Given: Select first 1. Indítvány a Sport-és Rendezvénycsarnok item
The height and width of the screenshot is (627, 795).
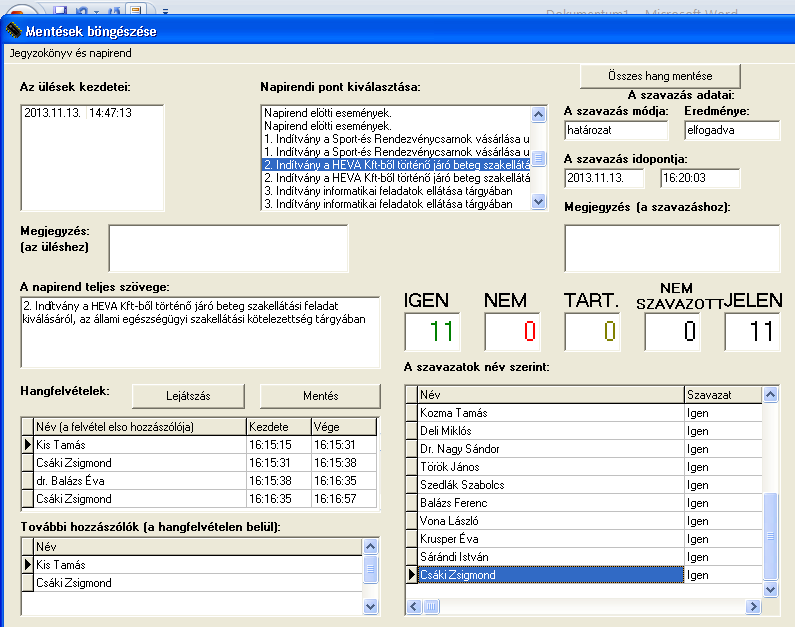Looking at the screenshot, I should pyautogui.click(x=396, y=139).
